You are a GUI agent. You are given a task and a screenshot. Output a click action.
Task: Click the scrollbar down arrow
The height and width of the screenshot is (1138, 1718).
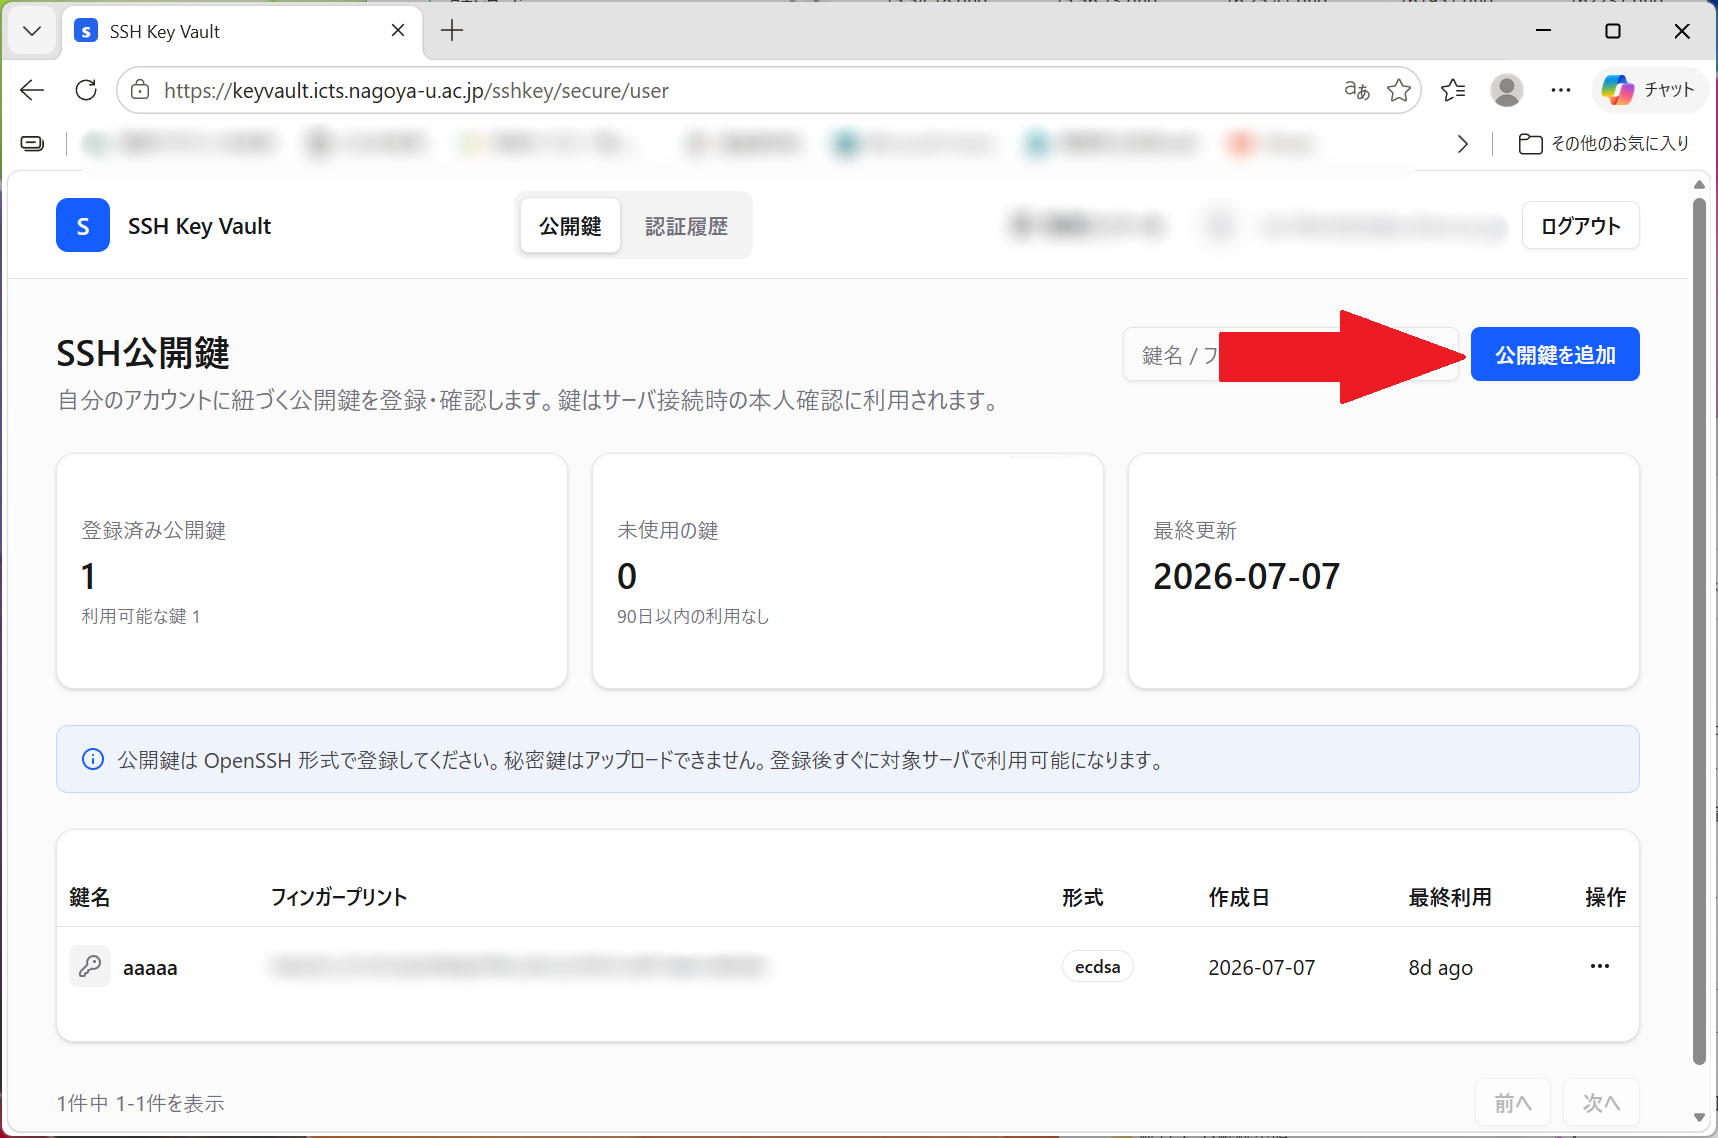[x=1699, y=1117]
